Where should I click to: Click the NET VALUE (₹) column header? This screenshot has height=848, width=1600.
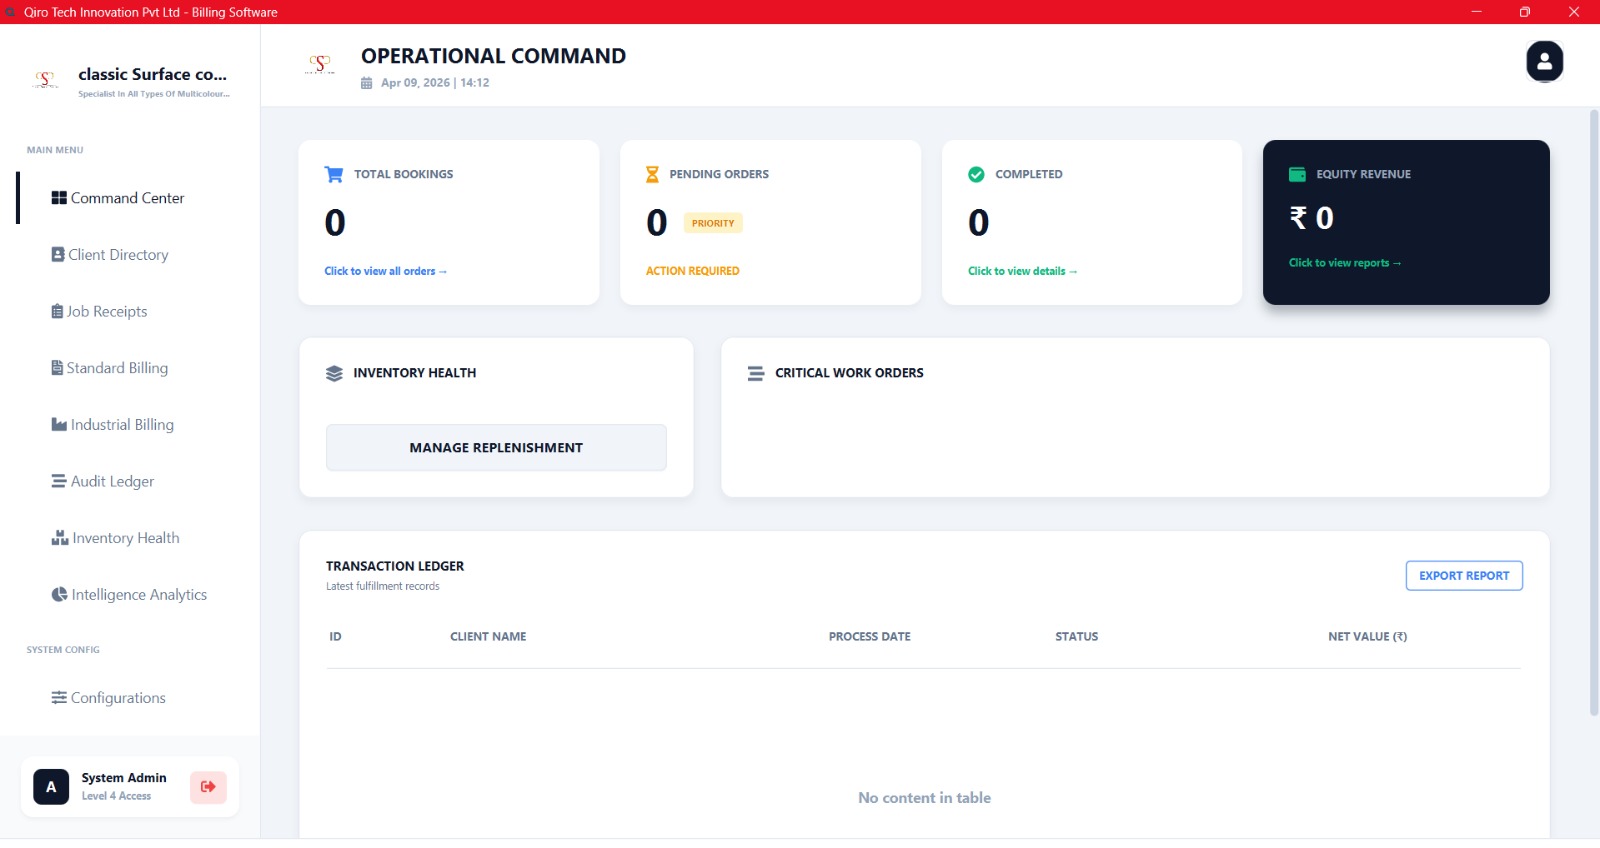[1368, 637]
